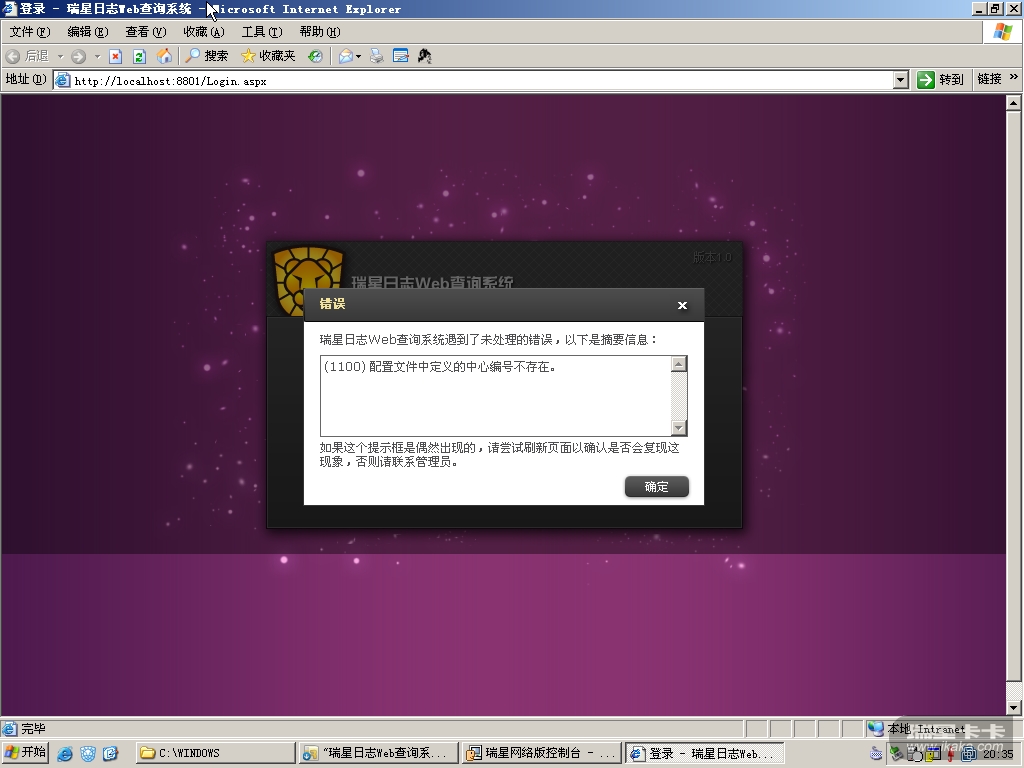
Task: Click the first system tray icon
Action: (x=876, y=754)
